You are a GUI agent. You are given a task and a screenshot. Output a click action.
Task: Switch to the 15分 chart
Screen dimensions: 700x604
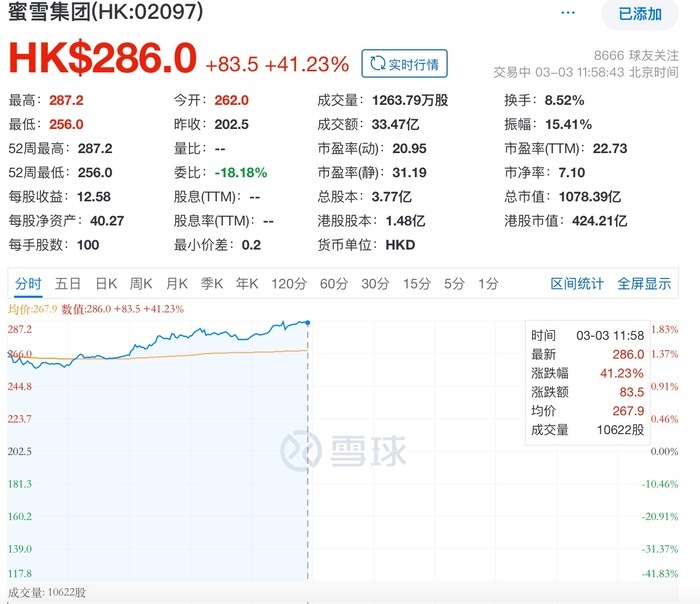[417, 283]
